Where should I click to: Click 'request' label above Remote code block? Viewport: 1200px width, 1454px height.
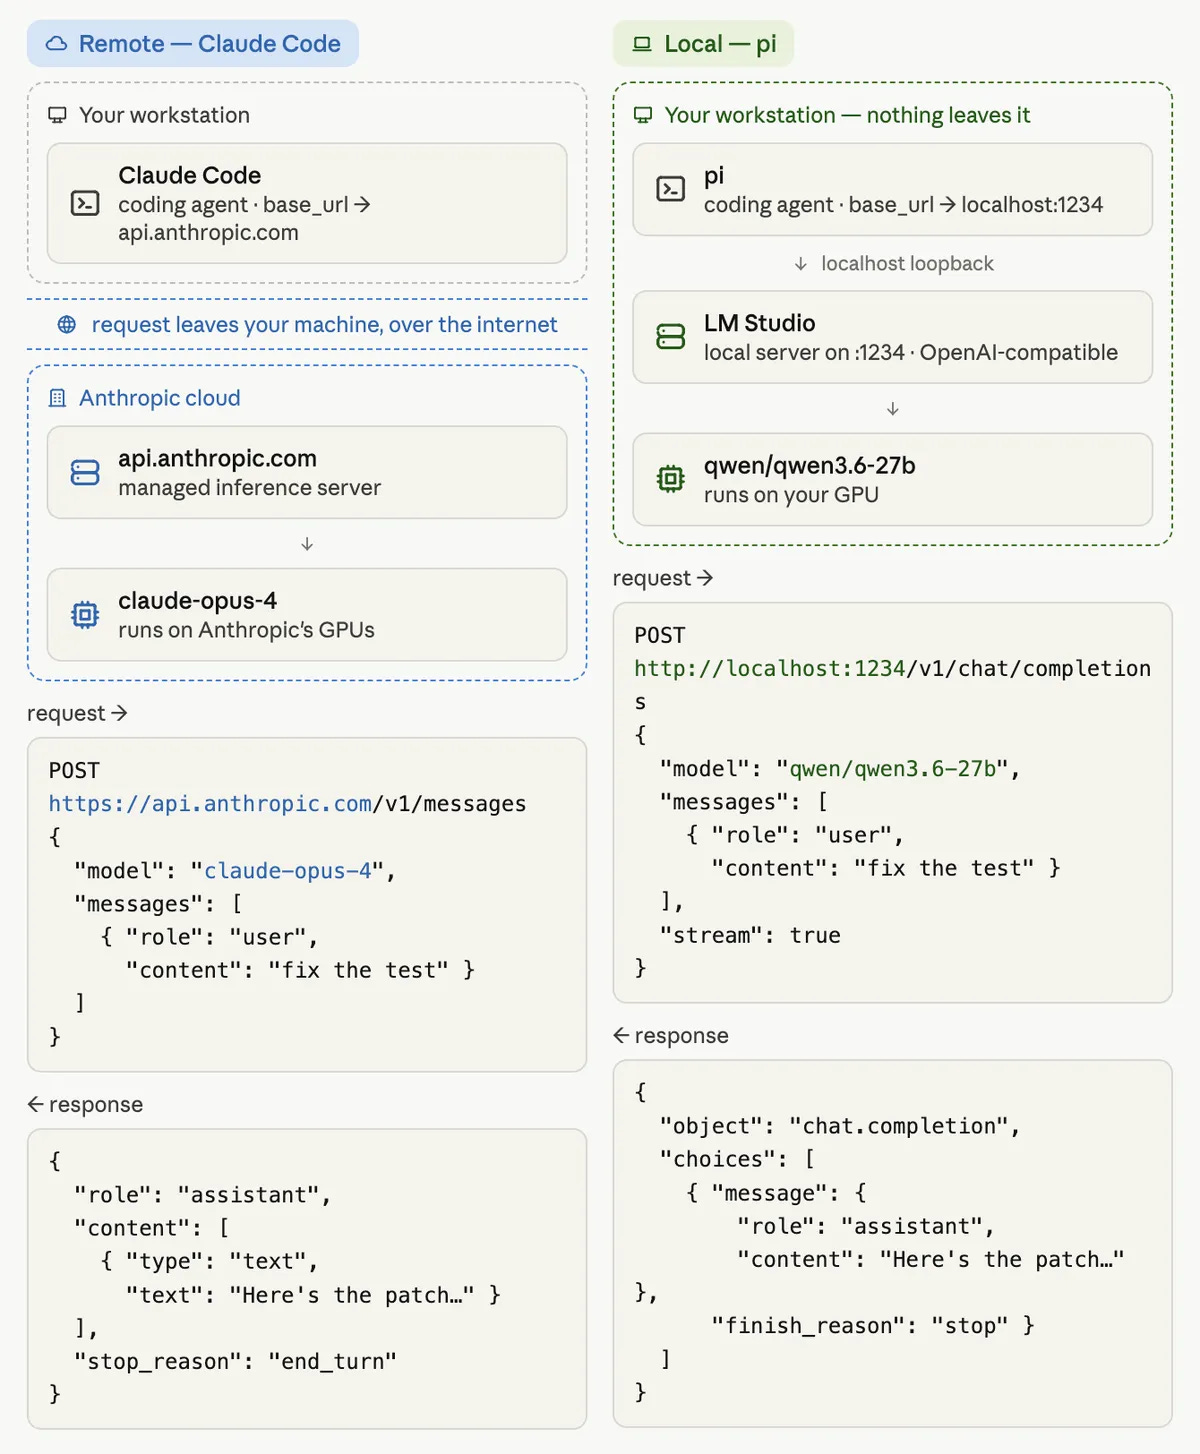(77, 713)
